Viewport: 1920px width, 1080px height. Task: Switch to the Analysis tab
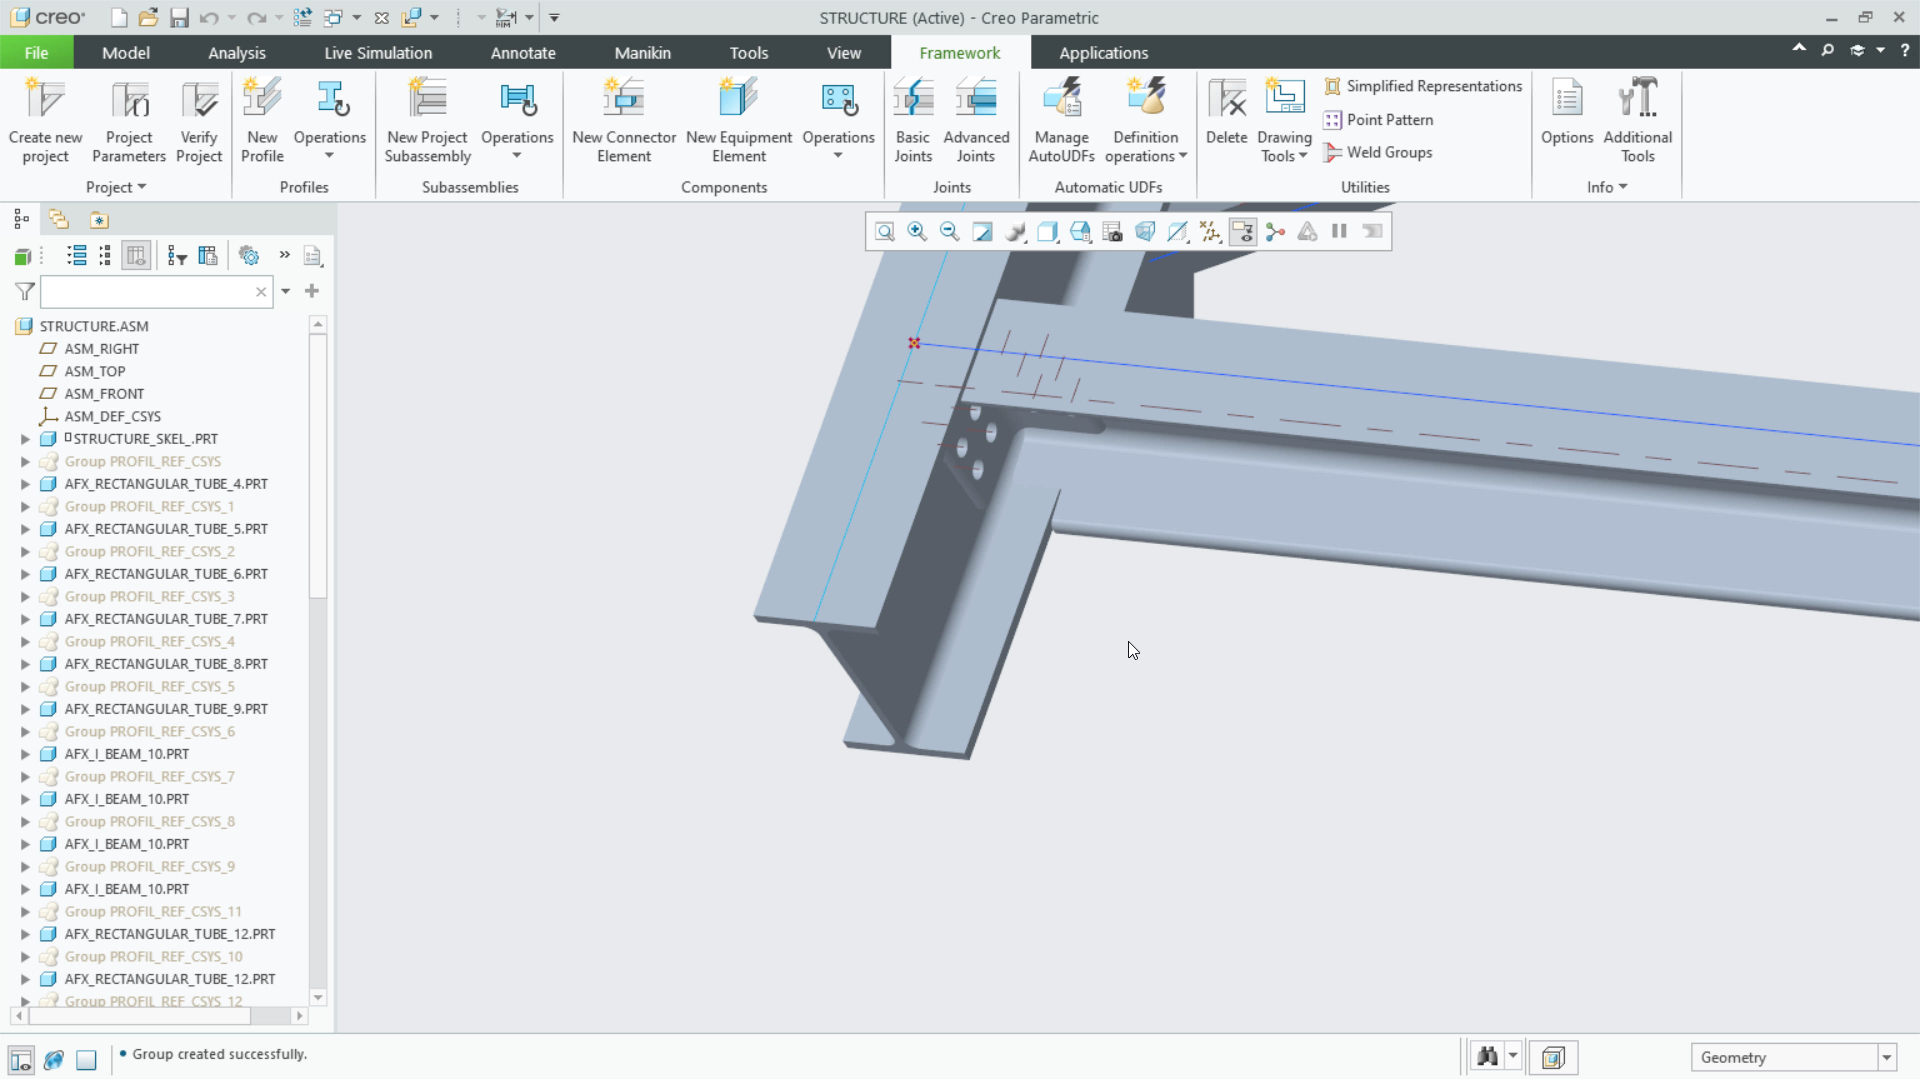coord(237,53)
